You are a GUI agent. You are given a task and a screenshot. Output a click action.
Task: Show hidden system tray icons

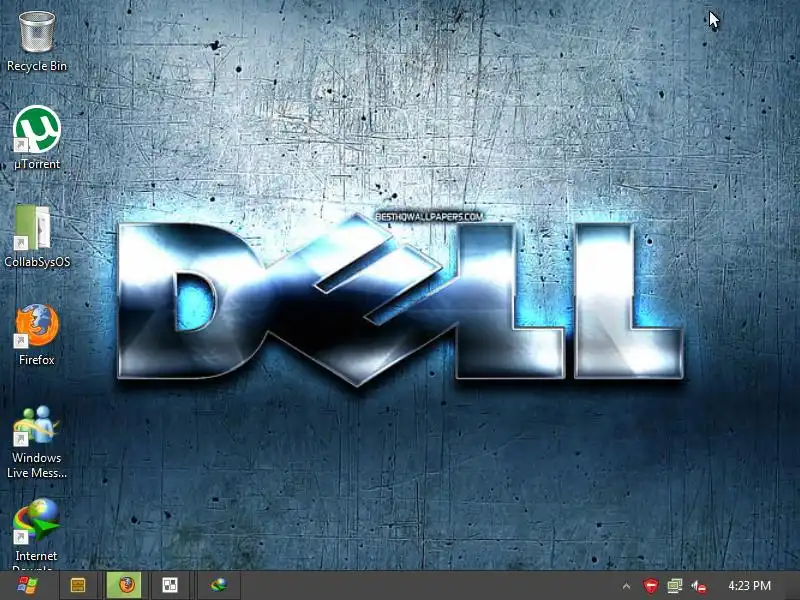coord(627,586)
